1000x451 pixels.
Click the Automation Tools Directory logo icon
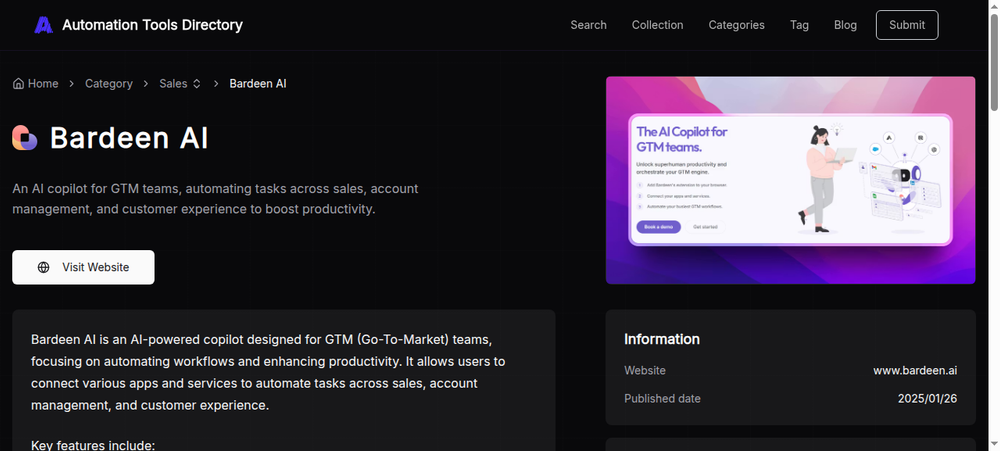pos(43,25)
